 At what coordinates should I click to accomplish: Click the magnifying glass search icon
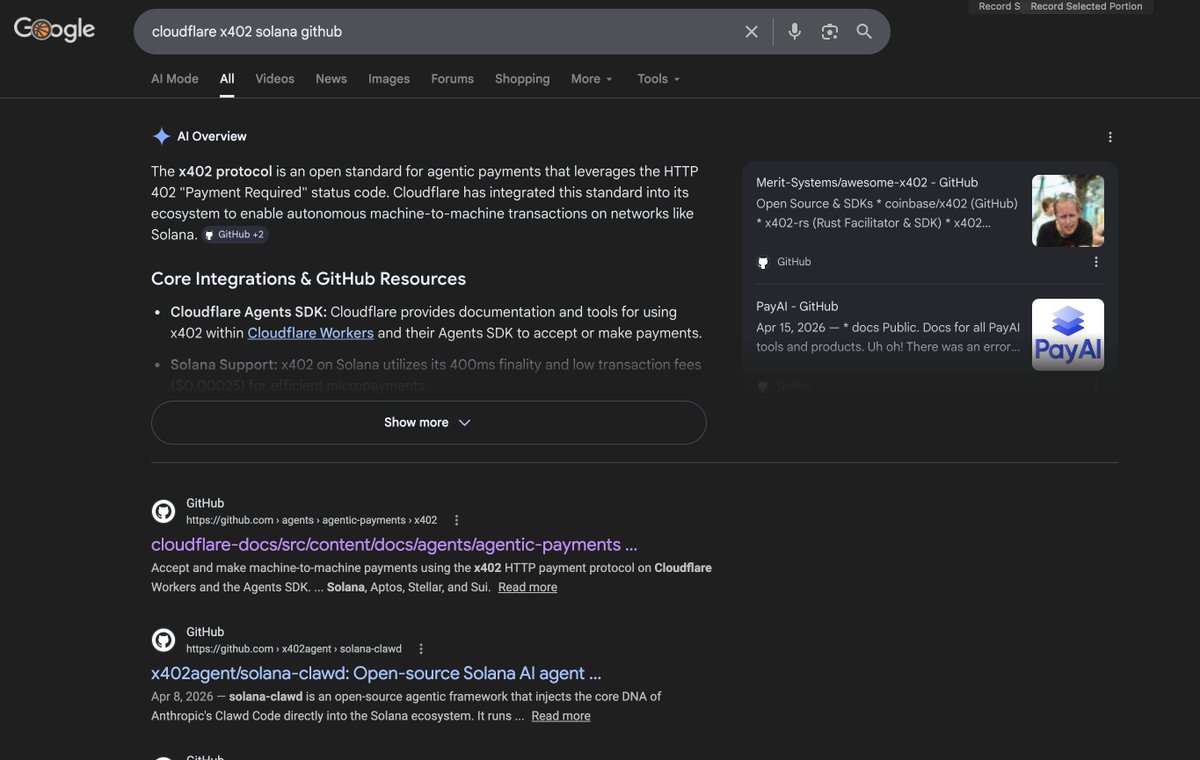[x=864, y=32]
